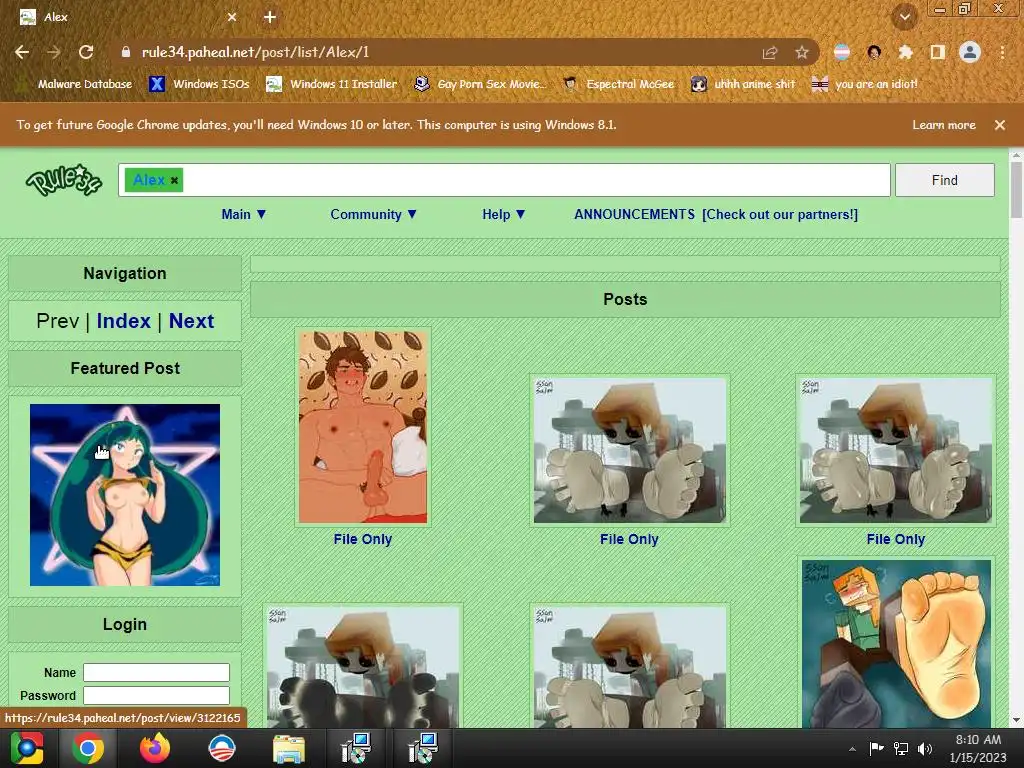Screen dimensions: 1024x768
Task: Open the tab search chevron dropdown
Action: click(x=904, y=17)
